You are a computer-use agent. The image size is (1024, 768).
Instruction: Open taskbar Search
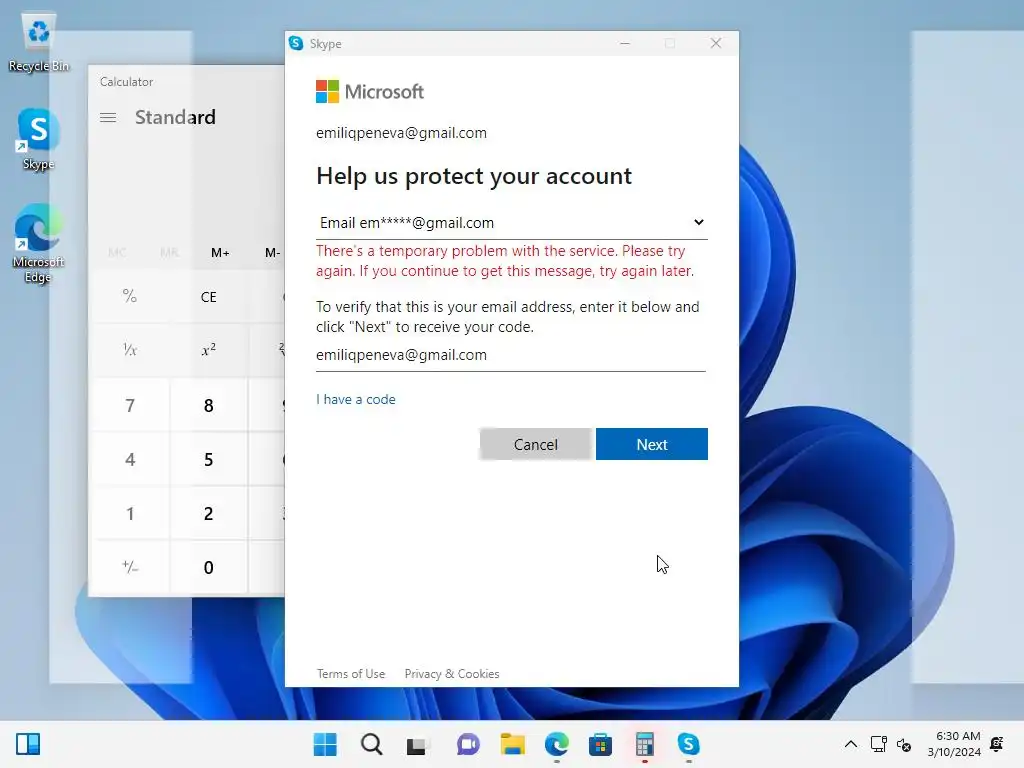click(x=372, y=744)
